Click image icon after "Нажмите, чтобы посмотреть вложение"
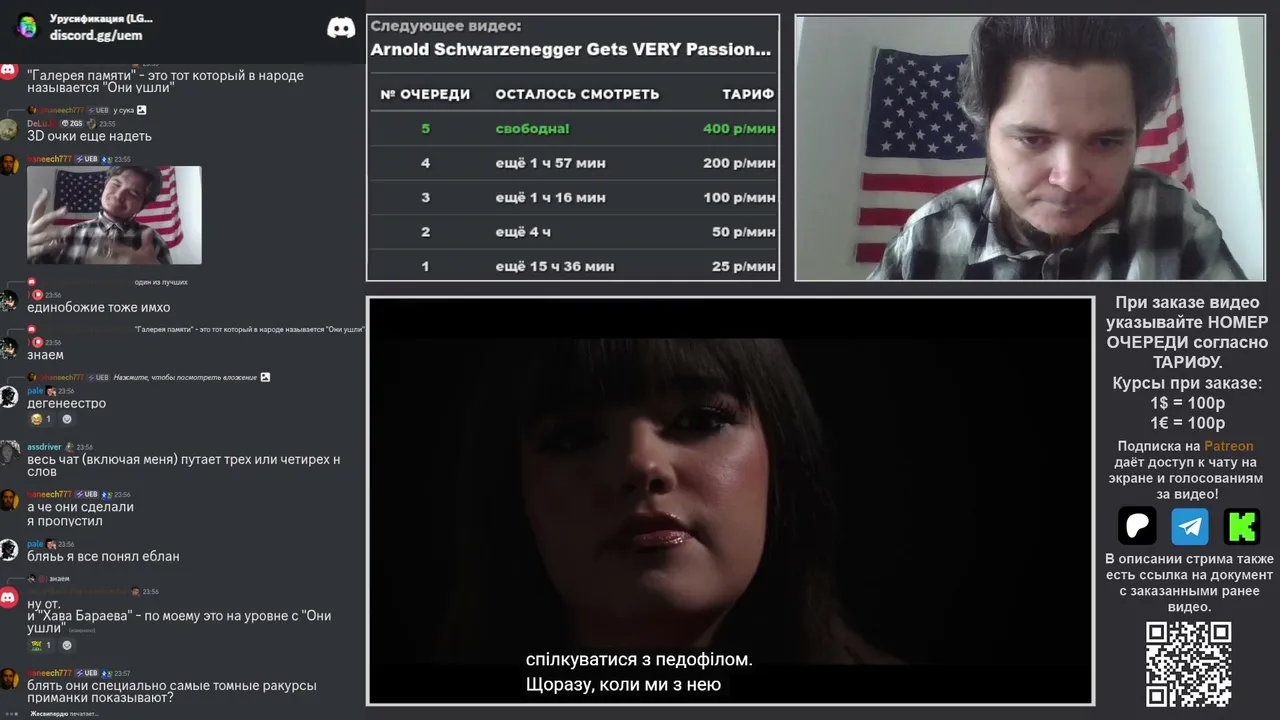 [x=265, y=377]
